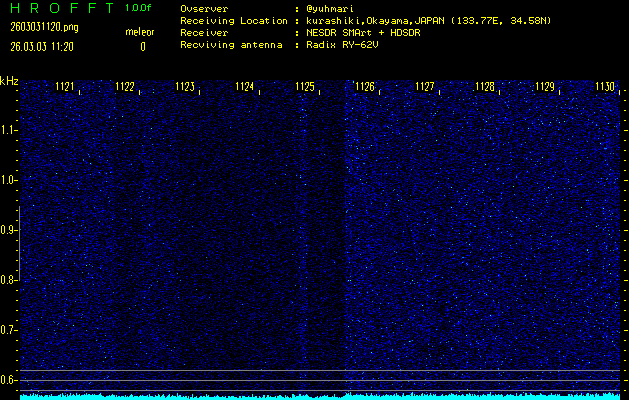This screenshot has width=629, height=400.
Task: Click the cyan noise level strip at bottom
Action: point(320,397)
